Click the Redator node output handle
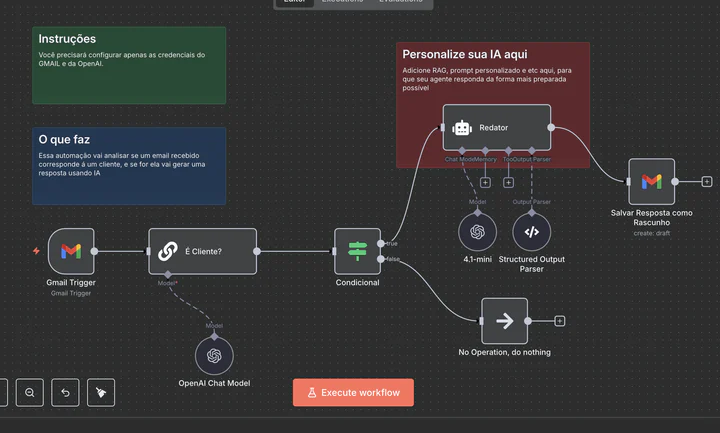The width and height of the screenshot is (720, 433). click(x=551, y=127)
